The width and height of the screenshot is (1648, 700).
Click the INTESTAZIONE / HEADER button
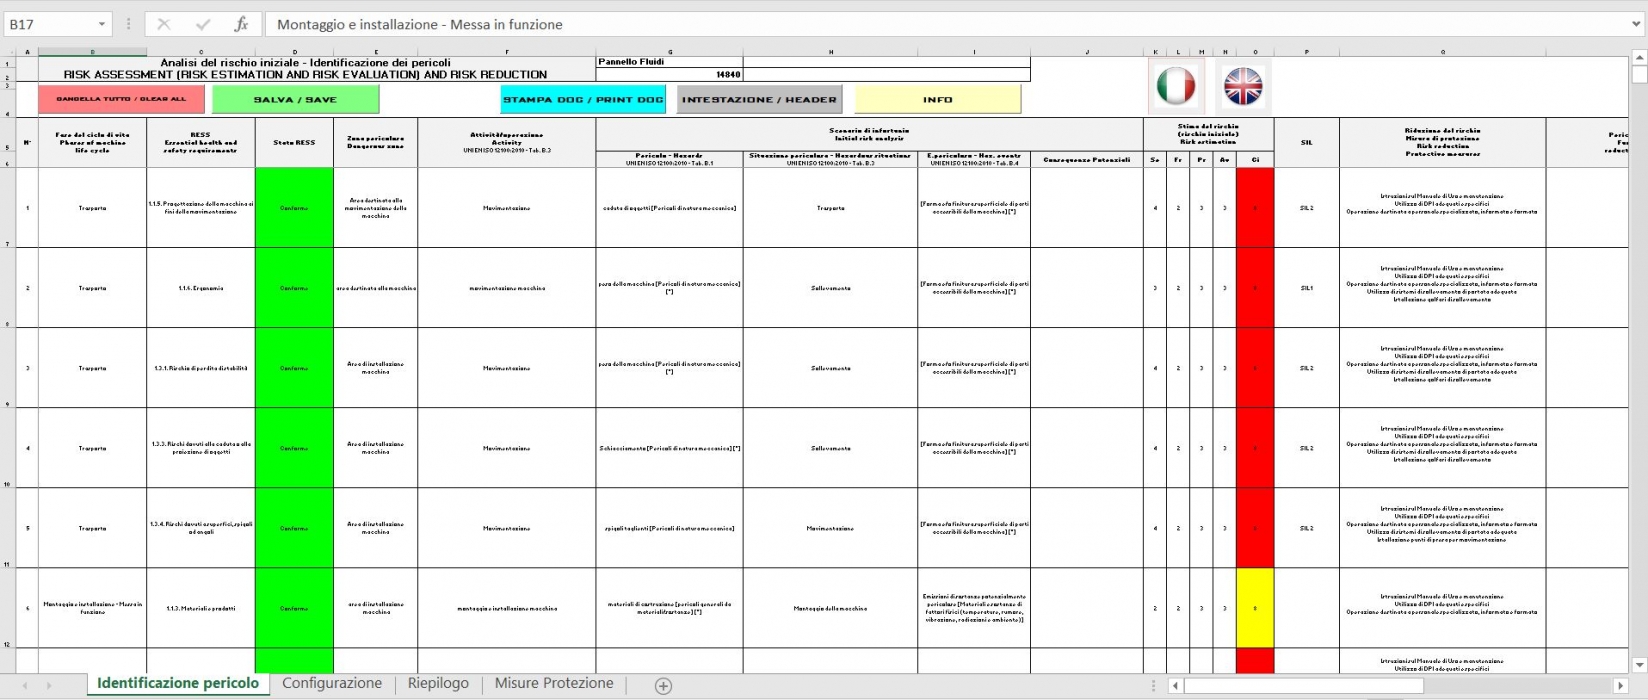(x=759, y=100)
